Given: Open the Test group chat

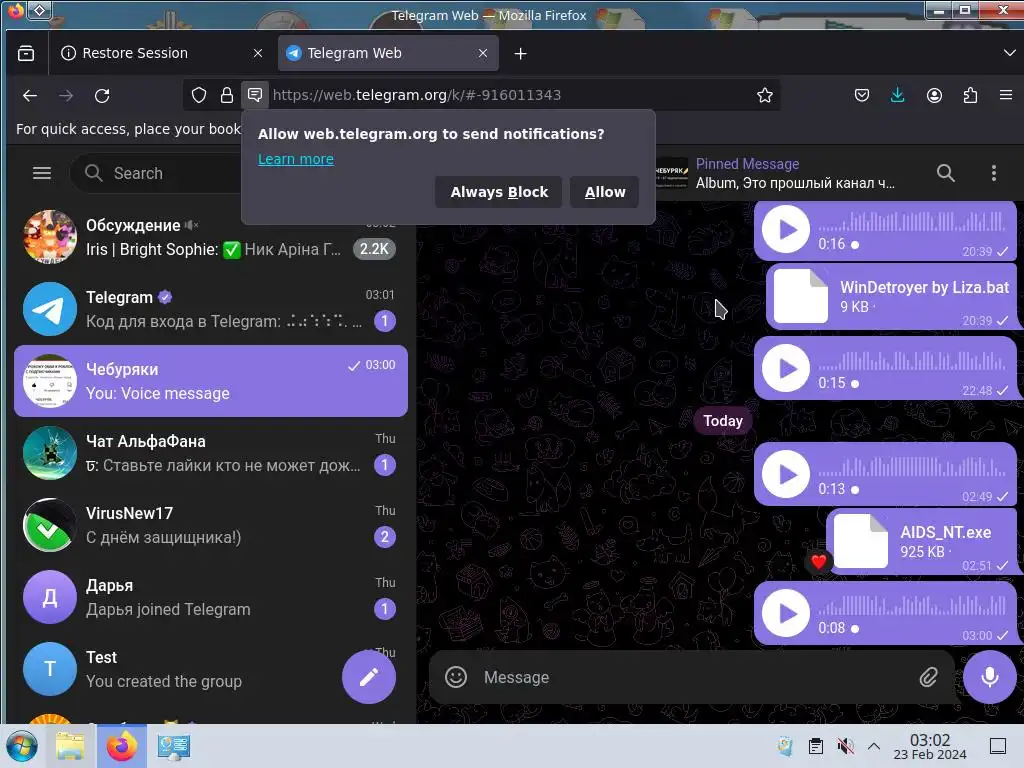Looking at the screenshot, I should pyautogui.click(x=178, y=669).
